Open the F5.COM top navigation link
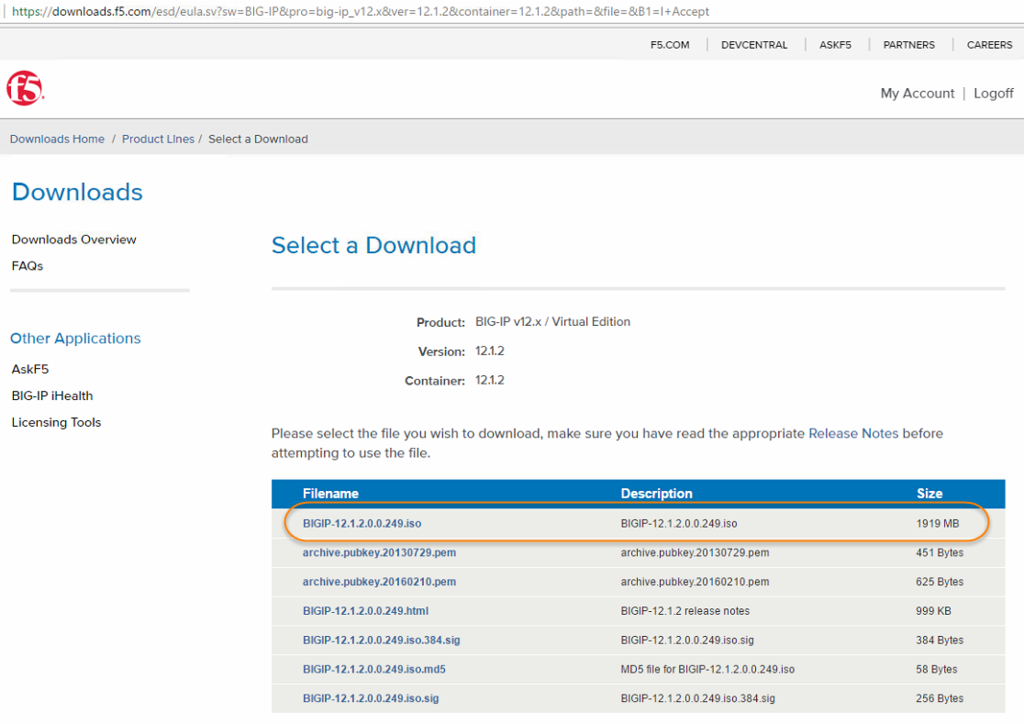The height and width of the screenshot is (724, 1024). click(669, 45)
